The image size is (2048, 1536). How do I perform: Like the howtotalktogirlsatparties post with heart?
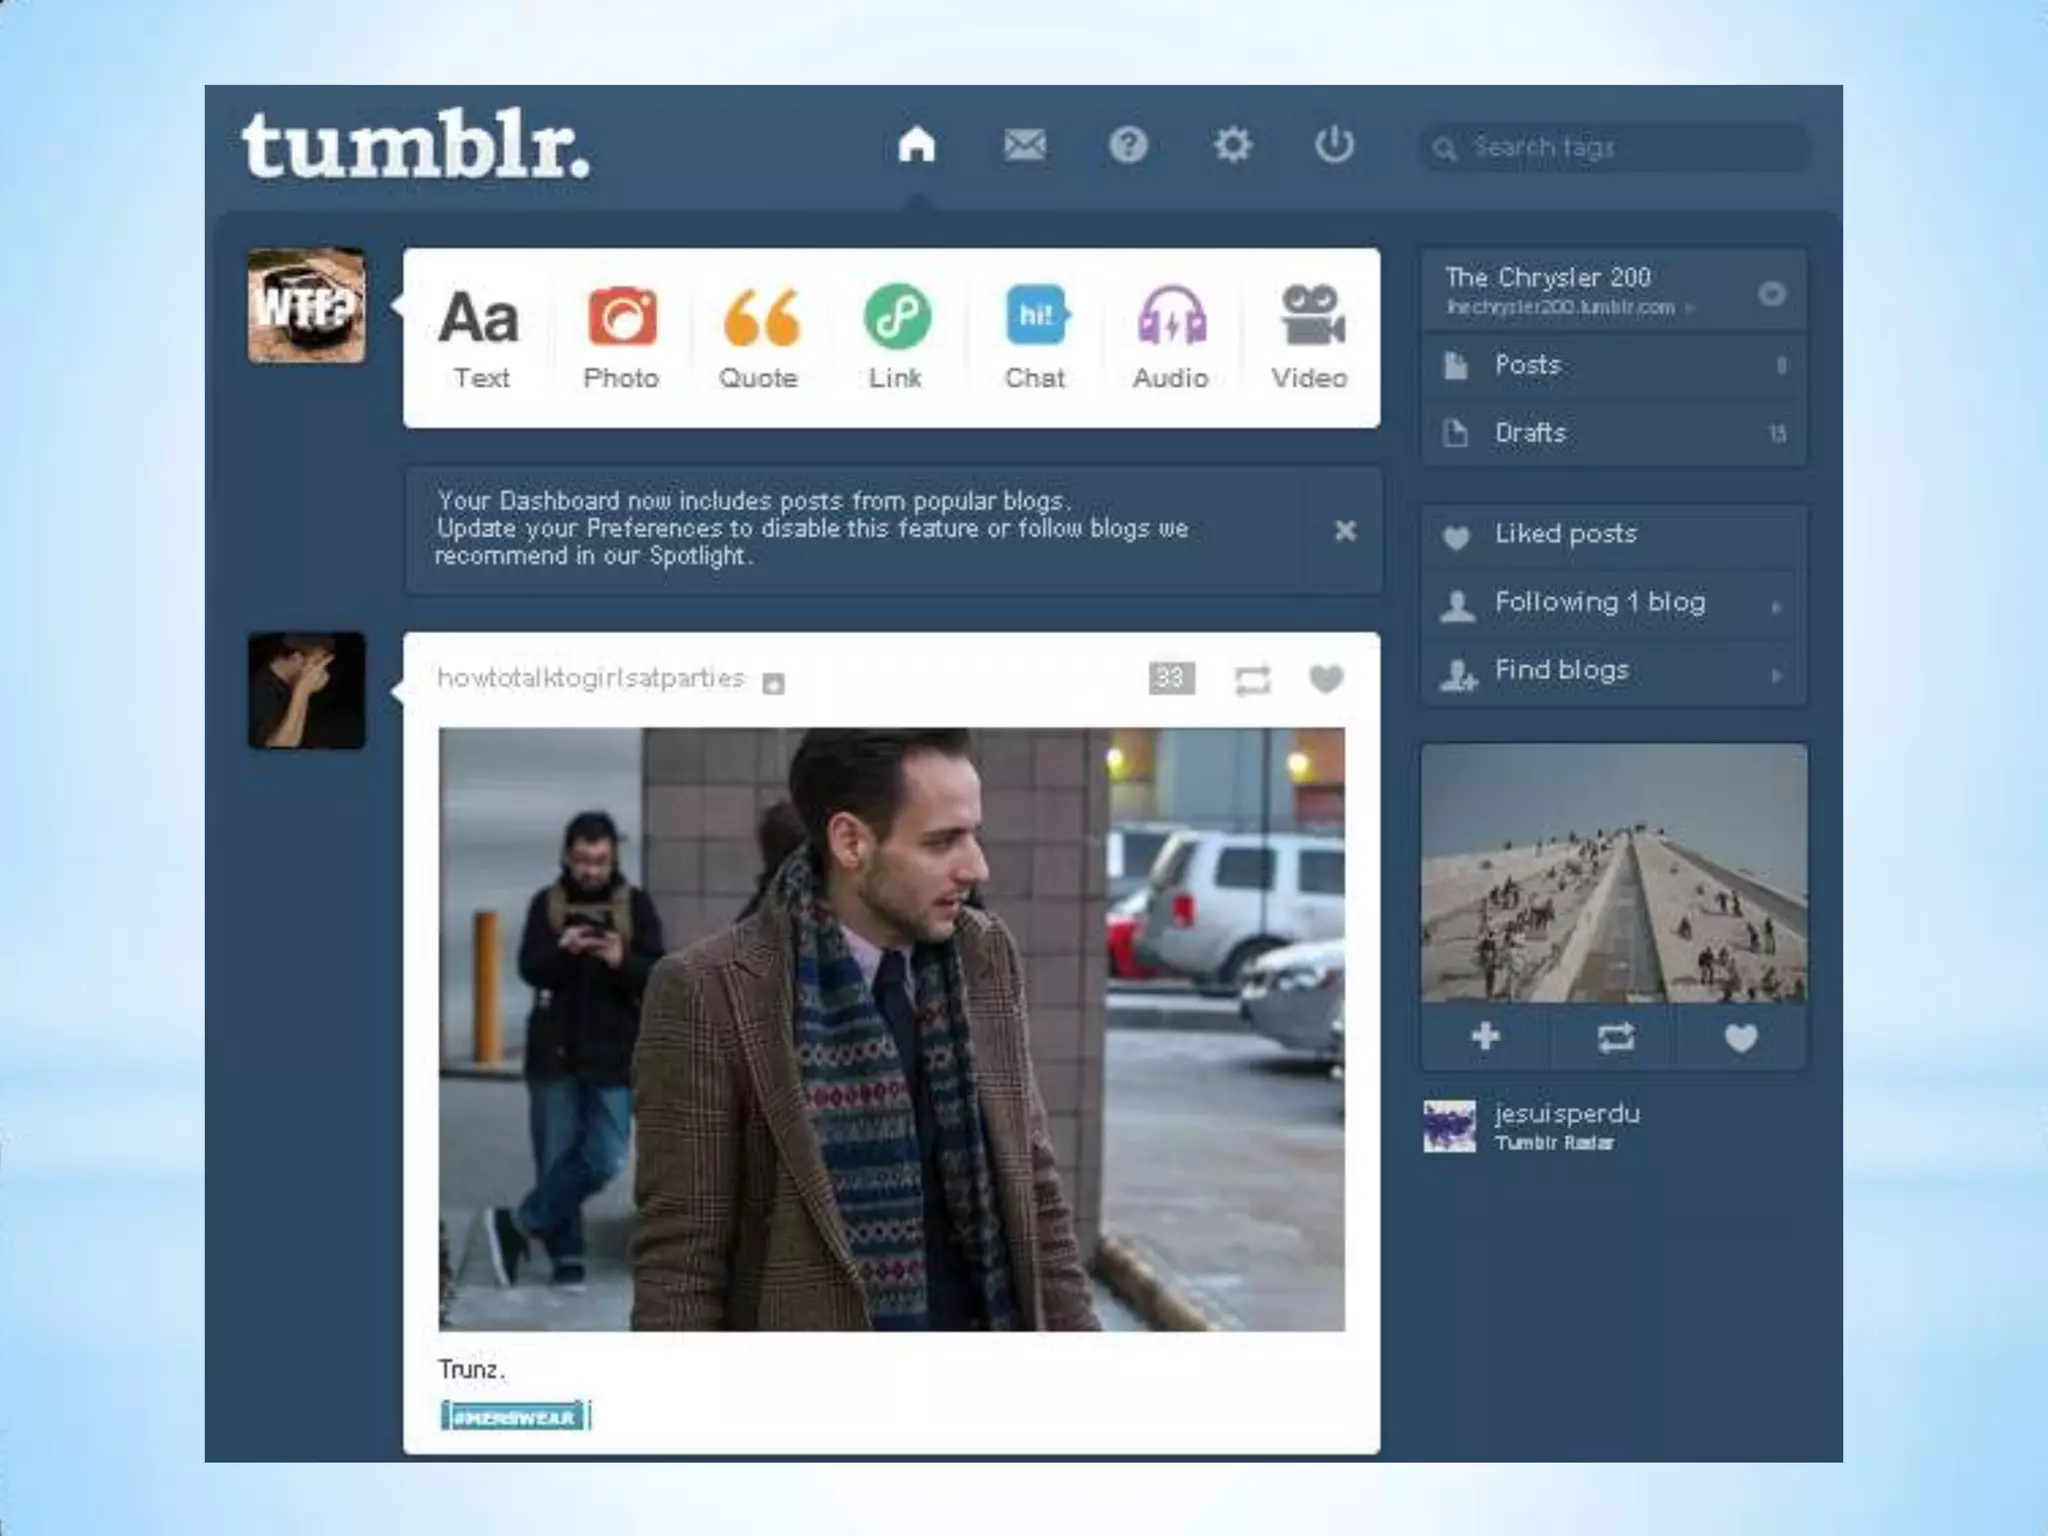coord(1326,680)
